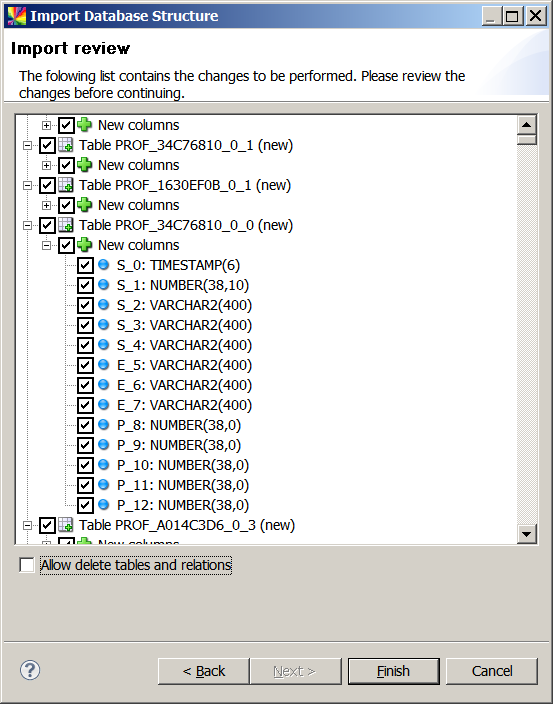553x704 pixels.
Task: Click the blue column icon for S_1
Action: pyautogui.click(x=104, y=284)
